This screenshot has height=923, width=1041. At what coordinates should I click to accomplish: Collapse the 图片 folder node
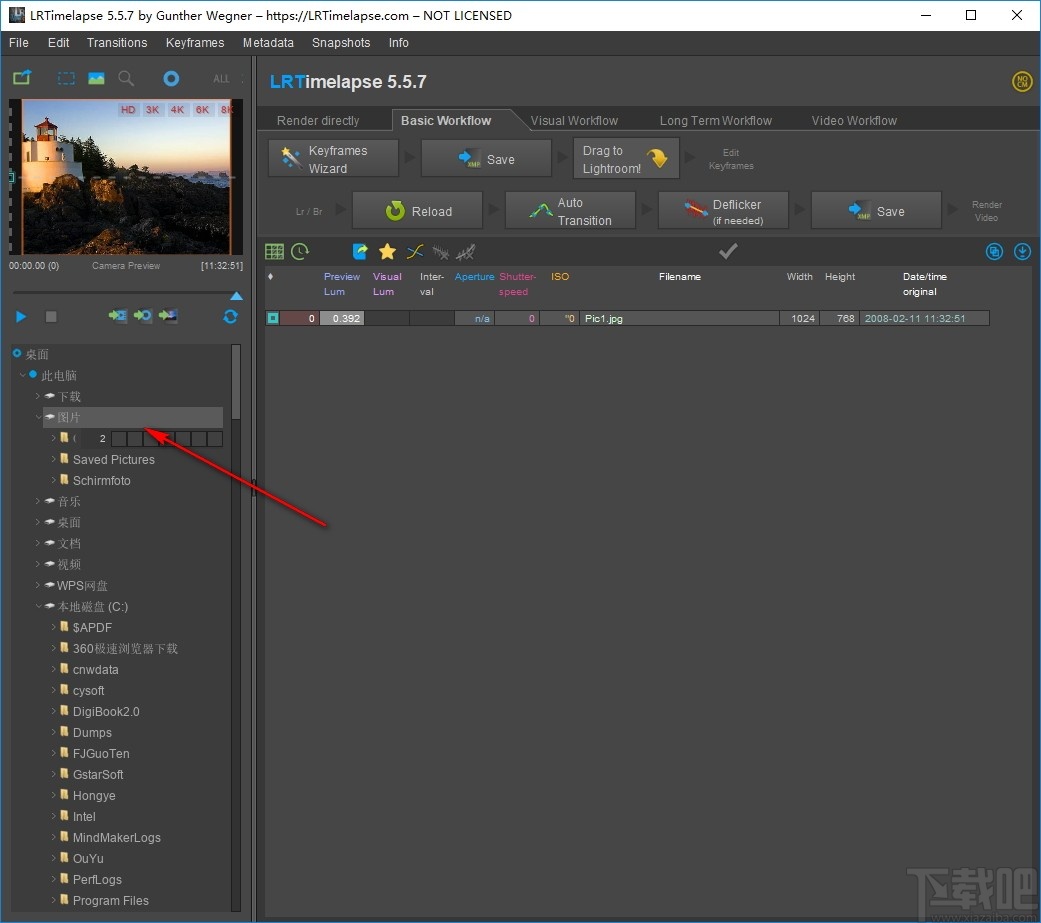[x=38, y=417]
